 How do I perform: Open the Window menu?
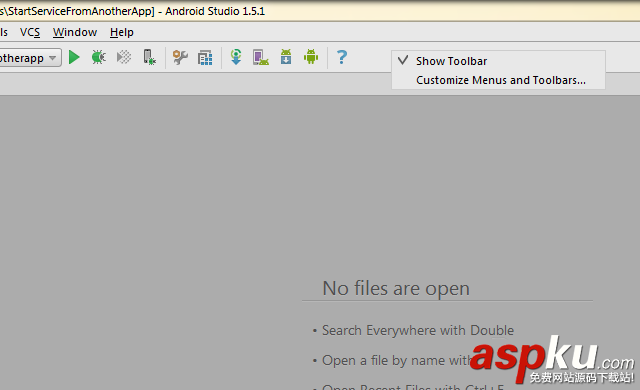click(75, 32)
